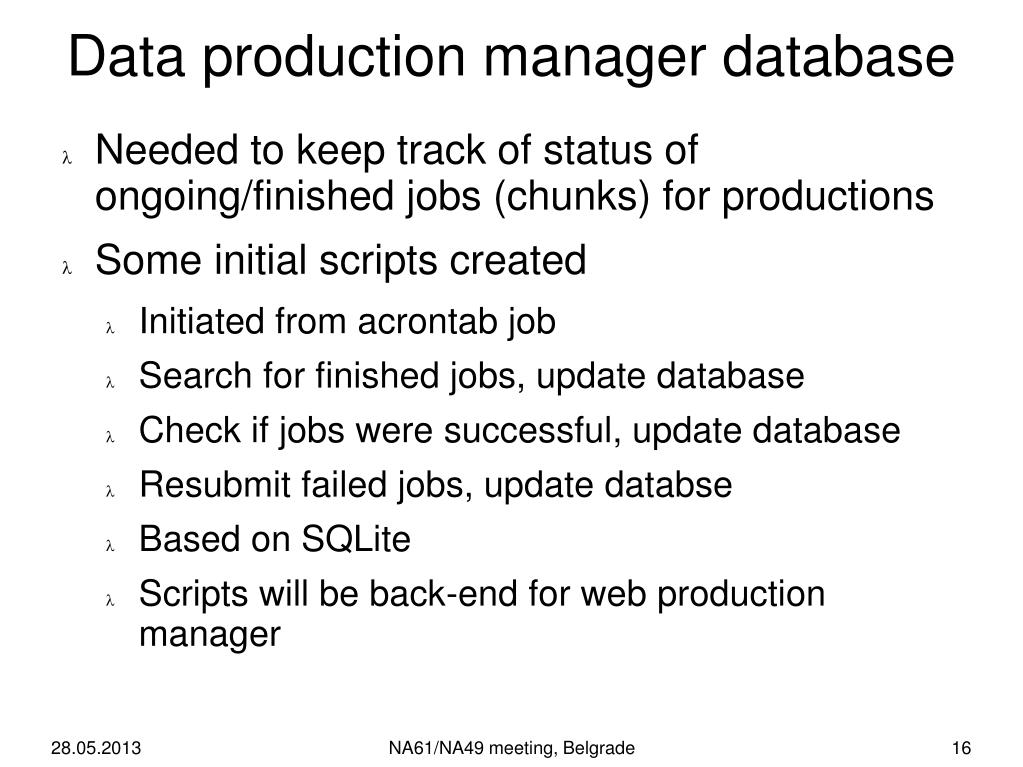The width and height of the screenshot is (1023, 767).
Task: Click the bullet marker before 'Search for finished jobs'
Action: (x=110, y=383)
